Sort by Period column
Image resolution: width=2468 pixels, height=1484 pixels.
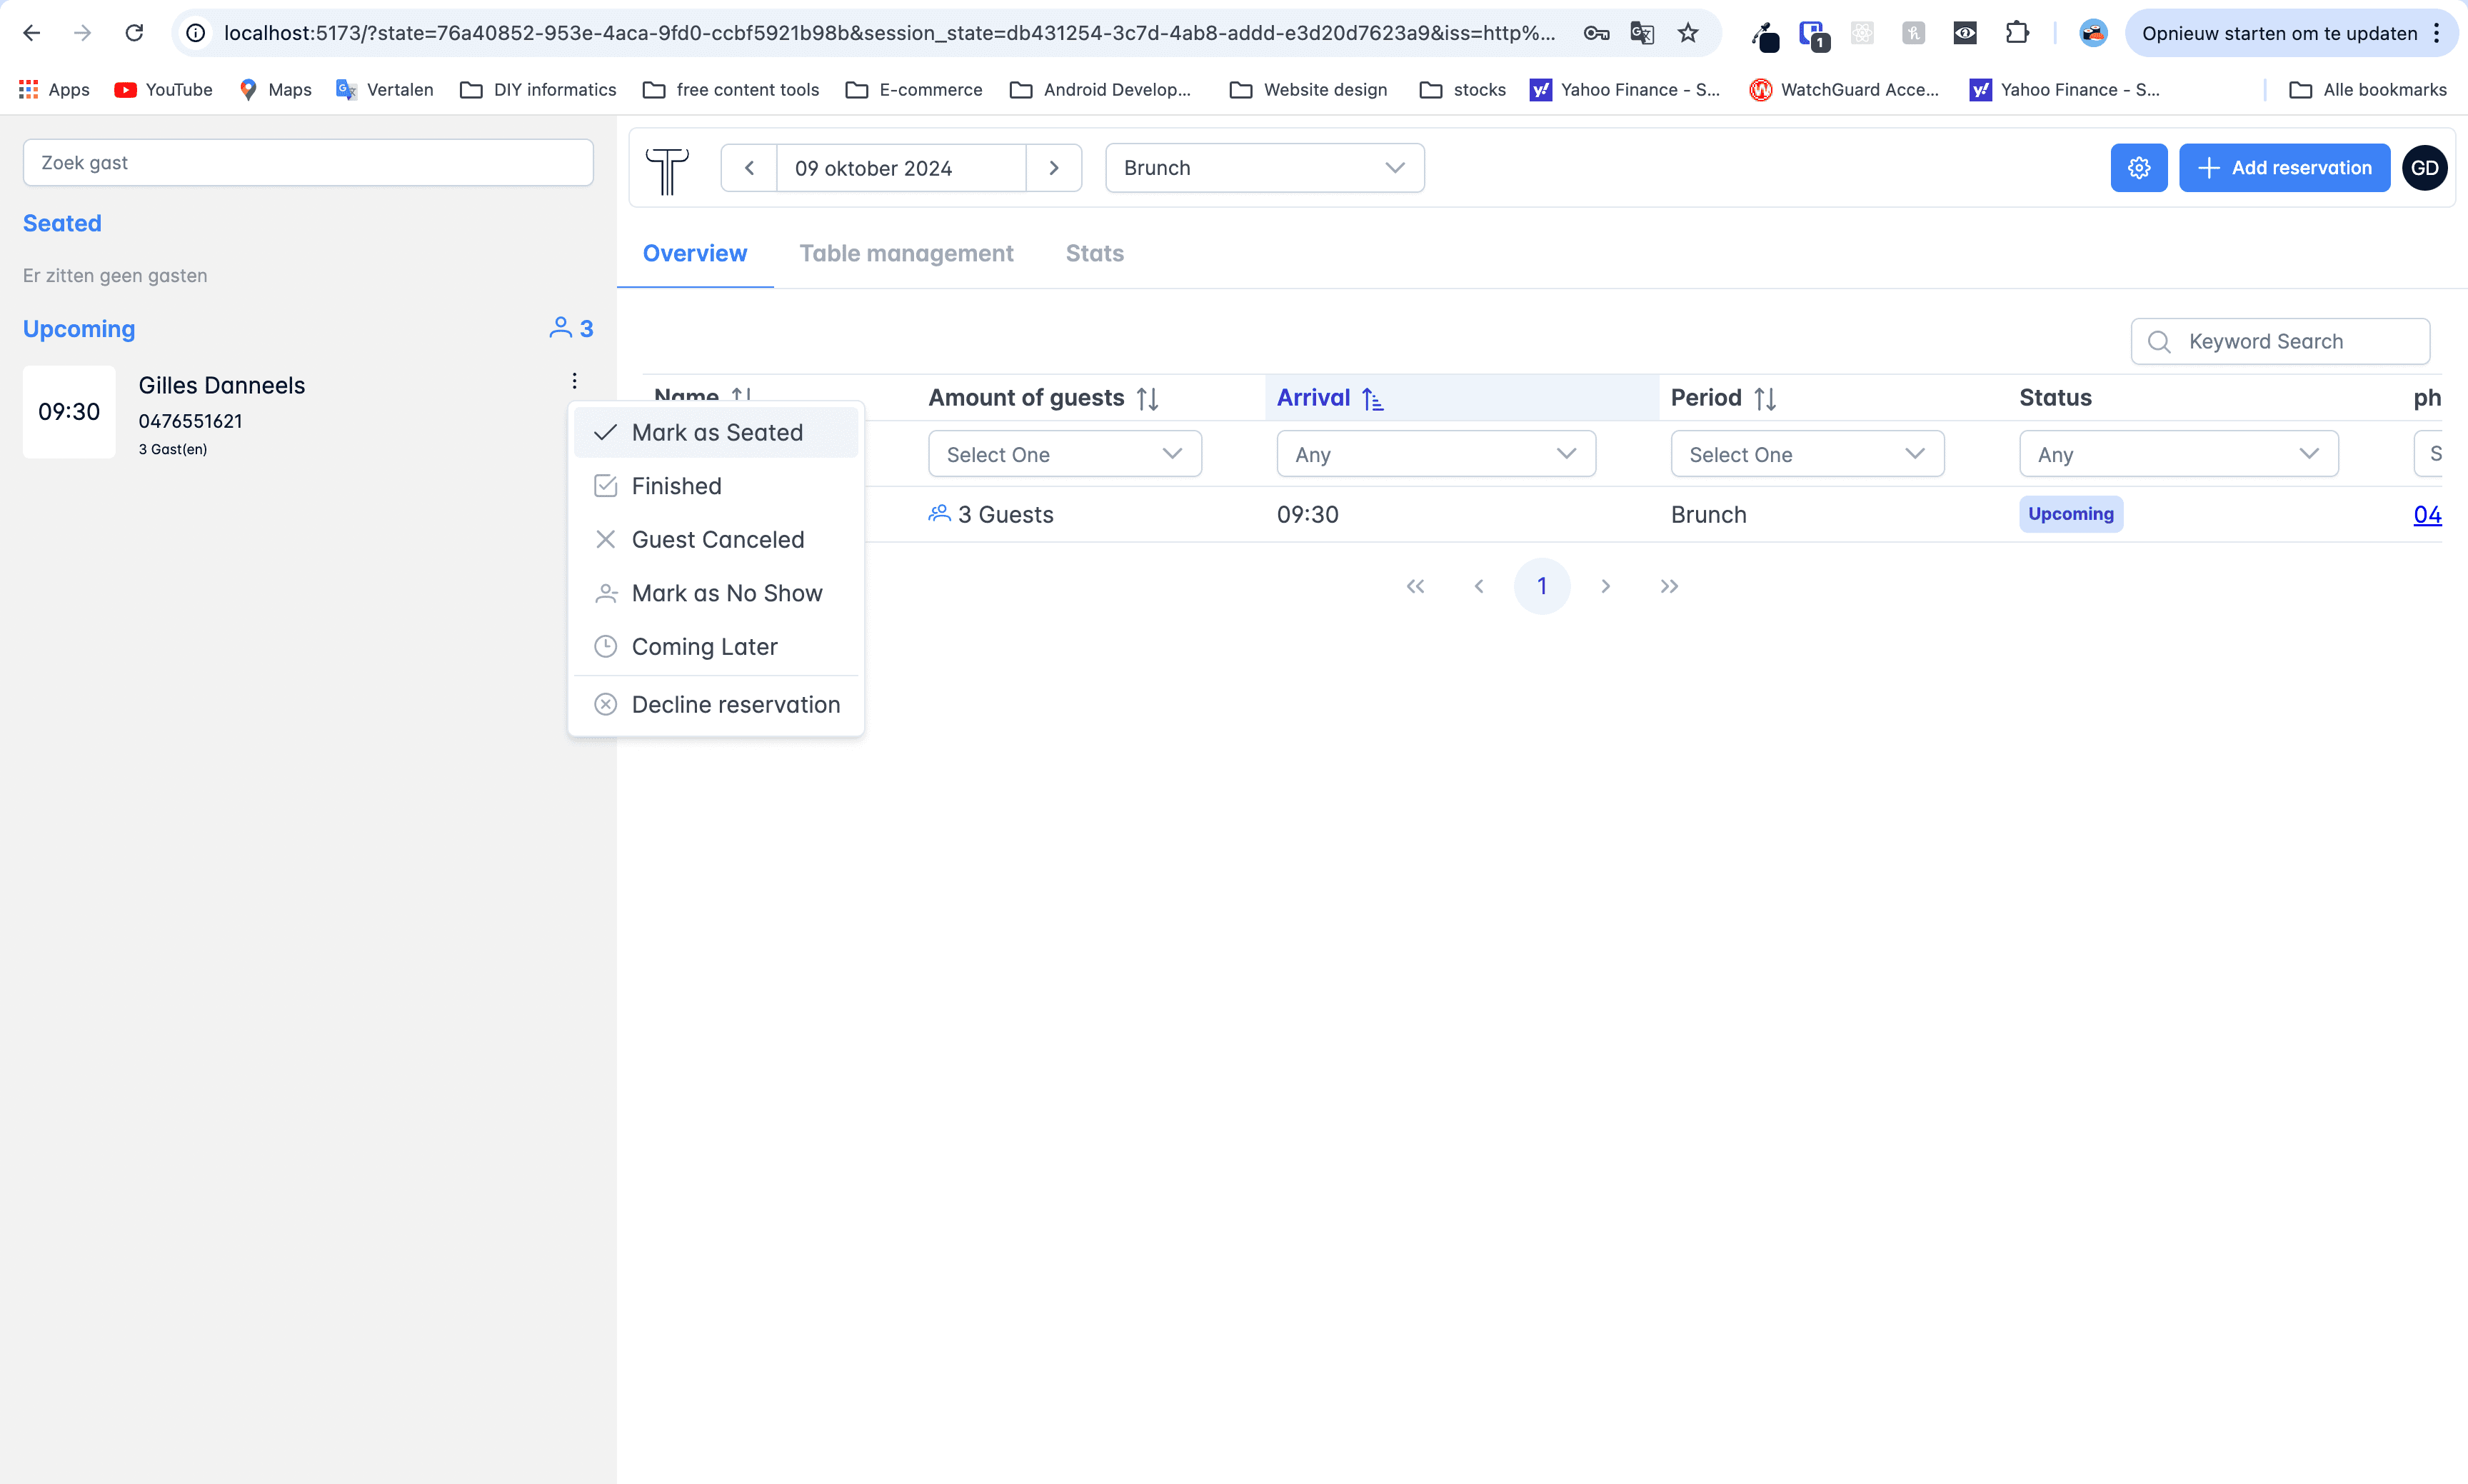coord(1764,399)
